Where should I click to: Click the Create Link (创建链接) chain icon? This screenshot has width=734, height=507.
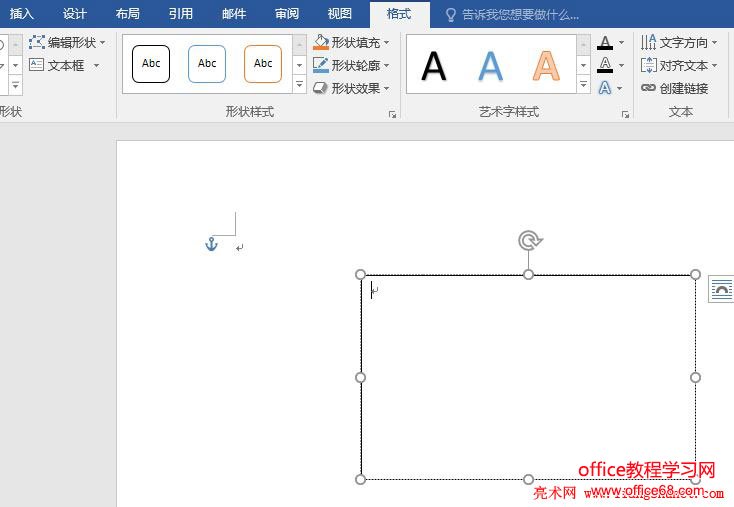point(648,88)
